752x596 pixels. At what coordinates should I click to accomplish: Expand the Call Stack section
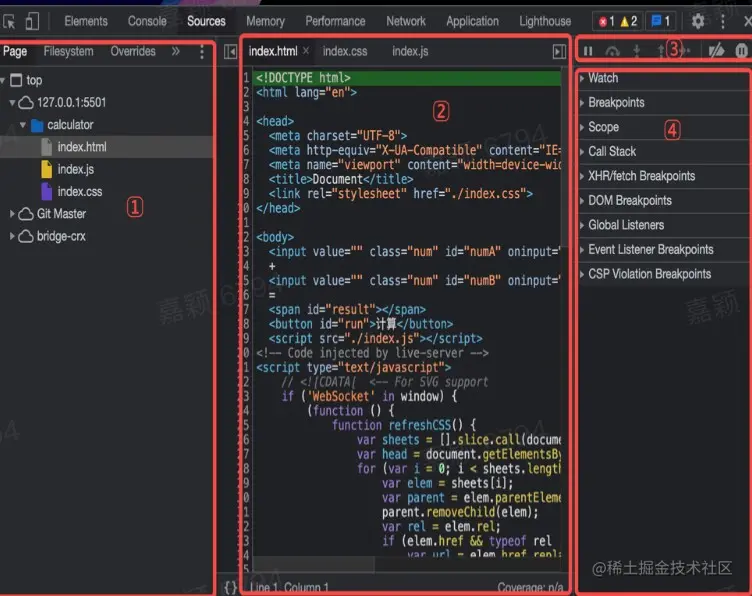pos(664,152)
